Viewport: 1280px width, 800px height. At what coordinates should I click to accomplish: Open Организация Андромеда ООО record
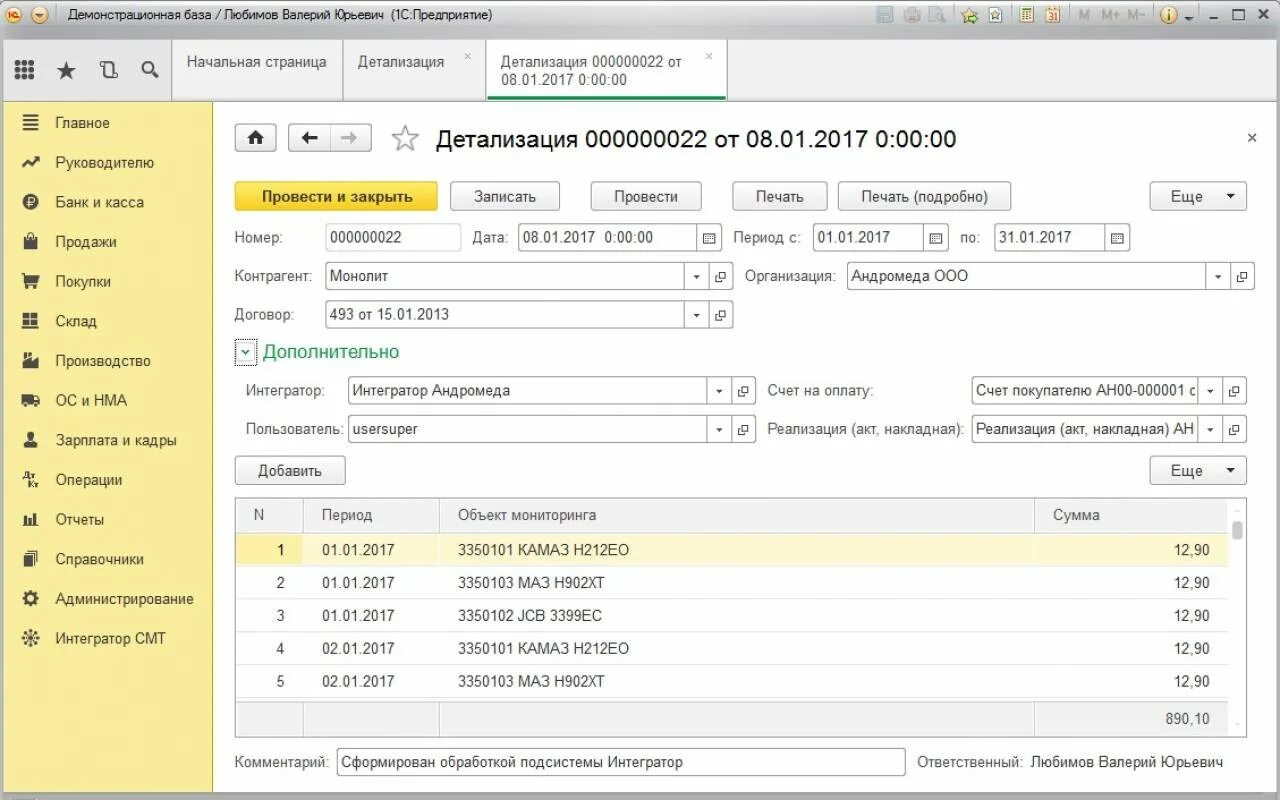point(1242,277)
